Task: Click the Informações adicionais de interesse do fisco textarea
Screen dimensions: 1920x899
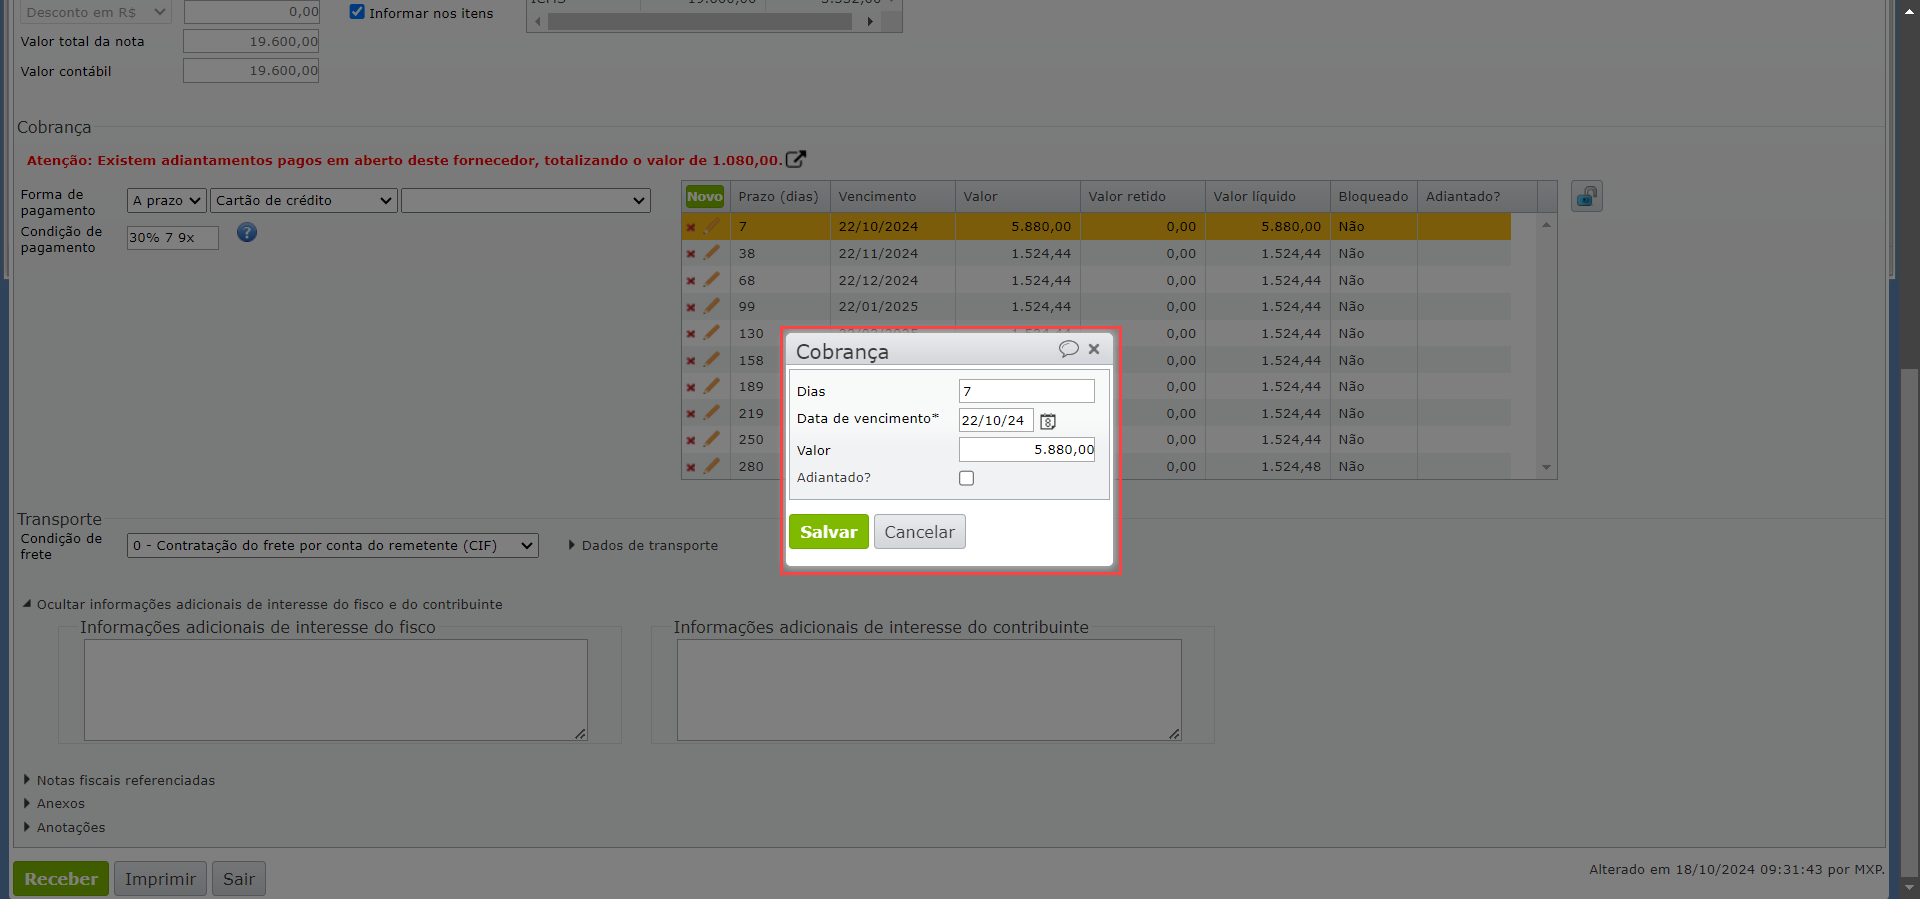Action: [336, 690]
